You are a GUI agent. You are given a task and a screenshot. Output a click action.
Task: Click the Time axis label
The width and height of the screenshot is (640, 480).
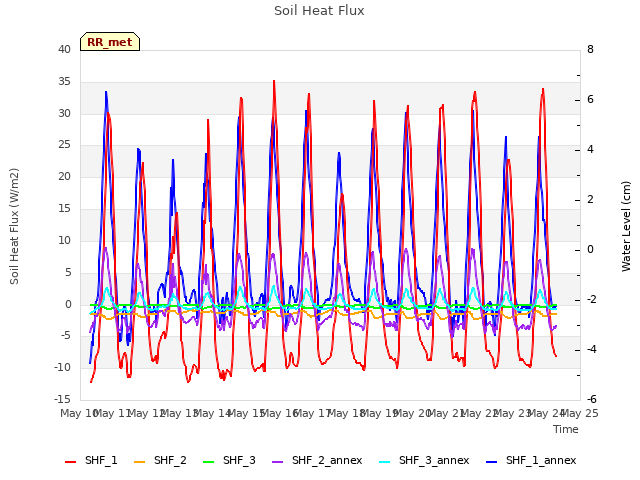coord(566,429)
